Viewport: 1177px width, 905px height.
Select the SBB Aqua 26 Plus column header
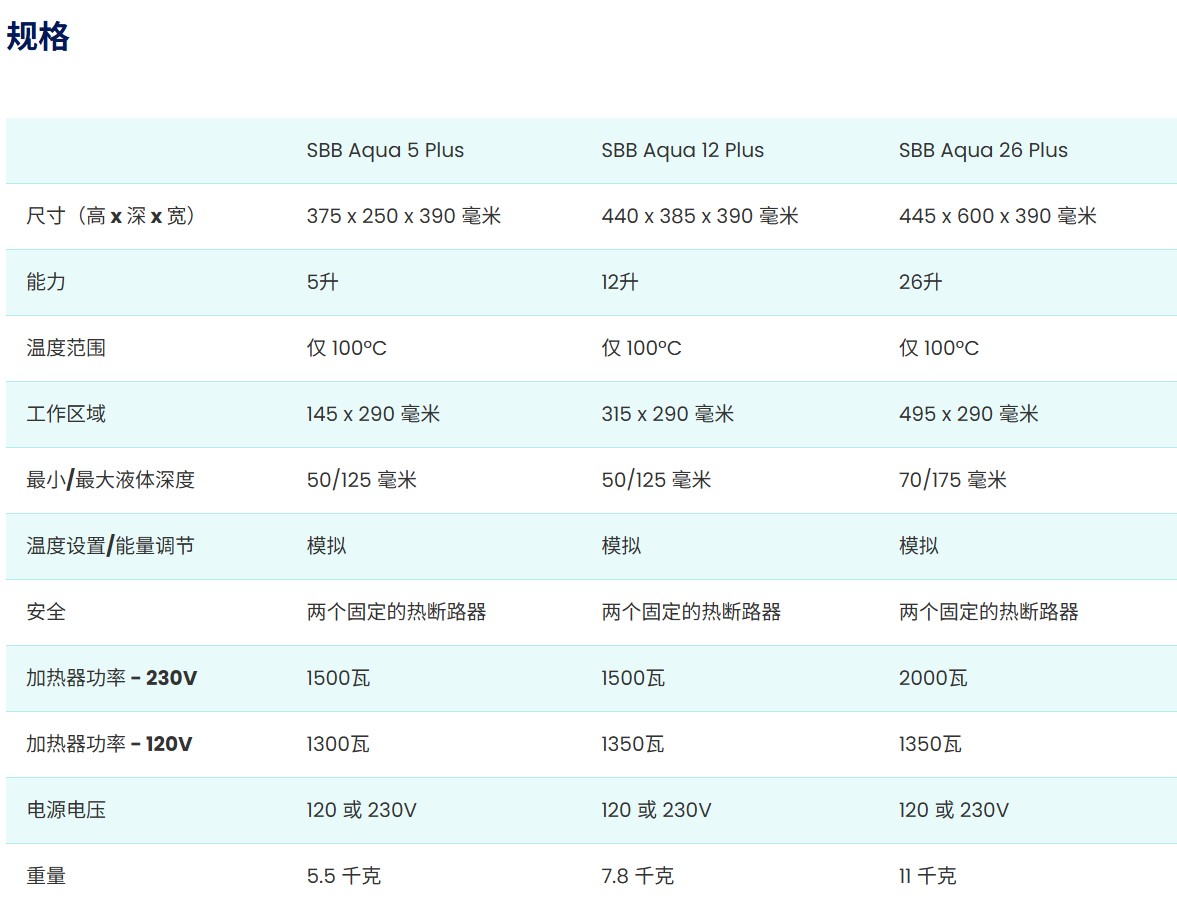983,150
